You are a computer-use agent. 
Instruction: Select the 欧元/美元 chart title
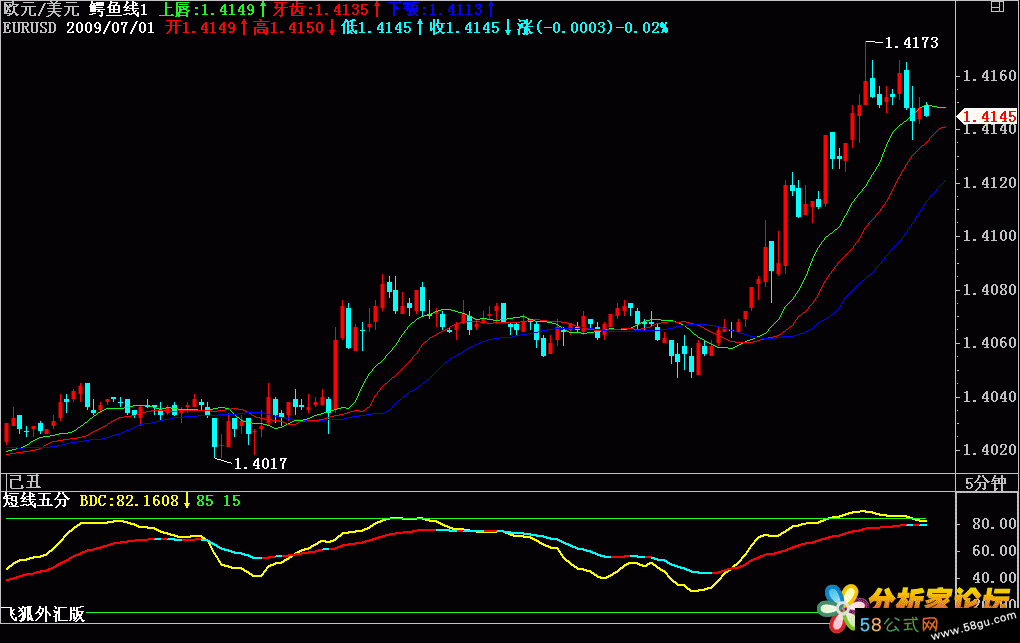click(x=41, y=9)
